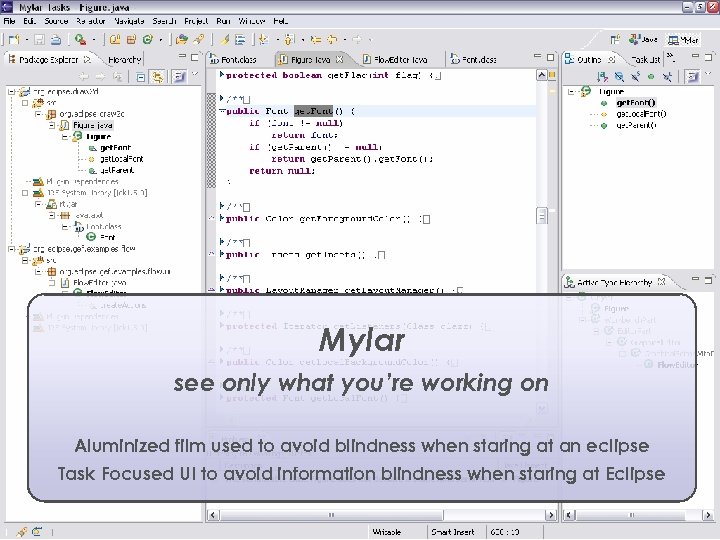Click the Open Type toolbar icon

click(x=182, y=40)
